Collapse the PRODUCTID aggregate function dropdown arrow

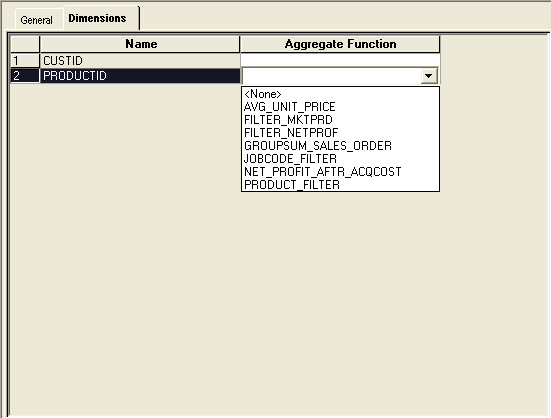428,76
